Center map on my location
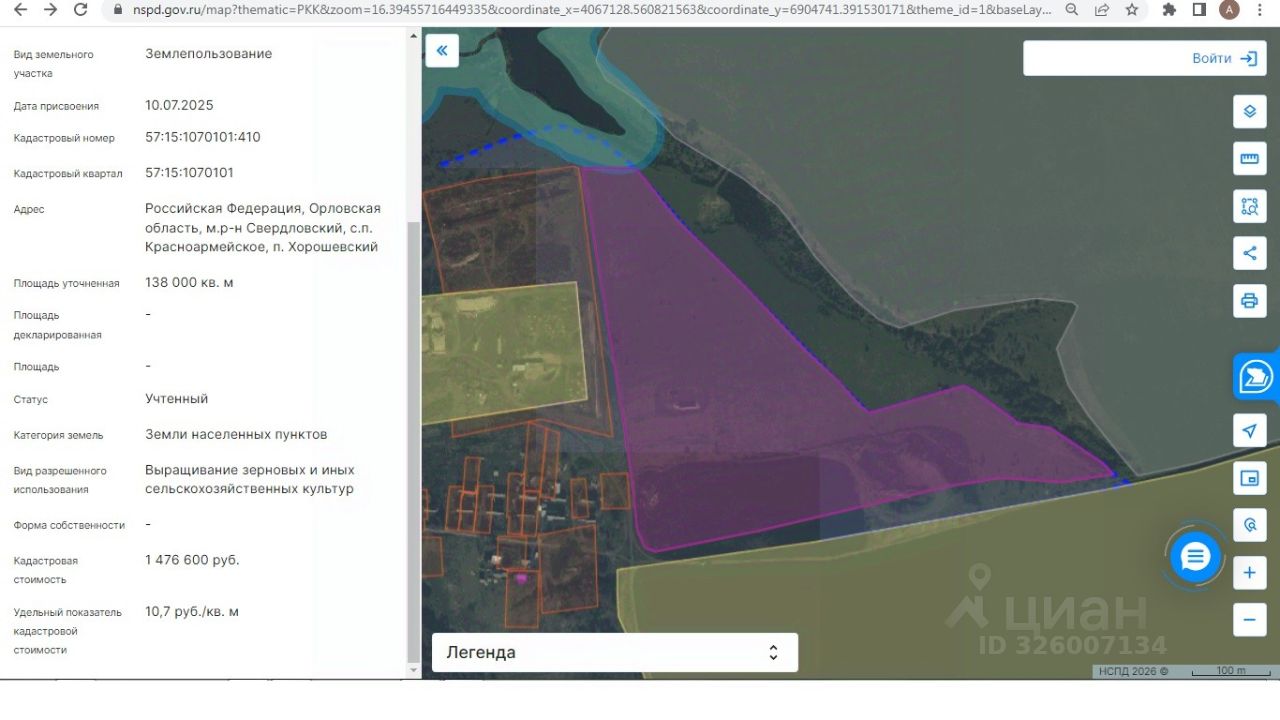Screen dimensions: 1280x720 [x=1249, y=431]
